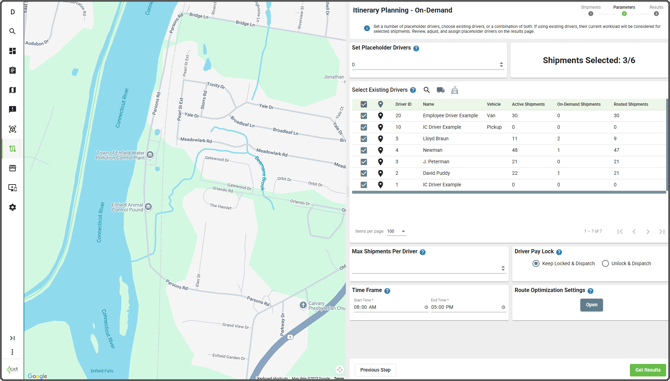Click the truck filter icon
Screen dimensions: 670x381
click(x=441, y=90)
